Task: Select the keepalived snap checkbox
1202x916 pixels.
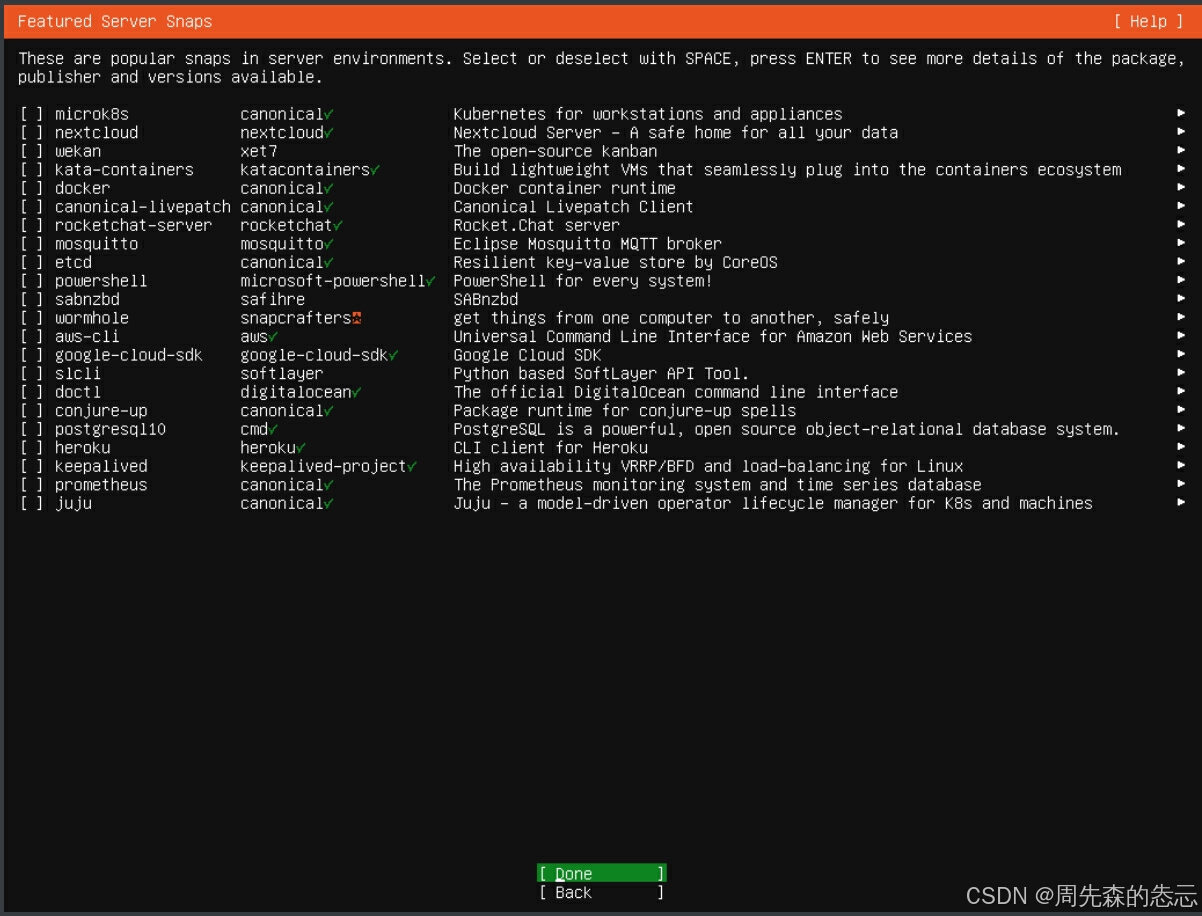Action: [32, 466]
